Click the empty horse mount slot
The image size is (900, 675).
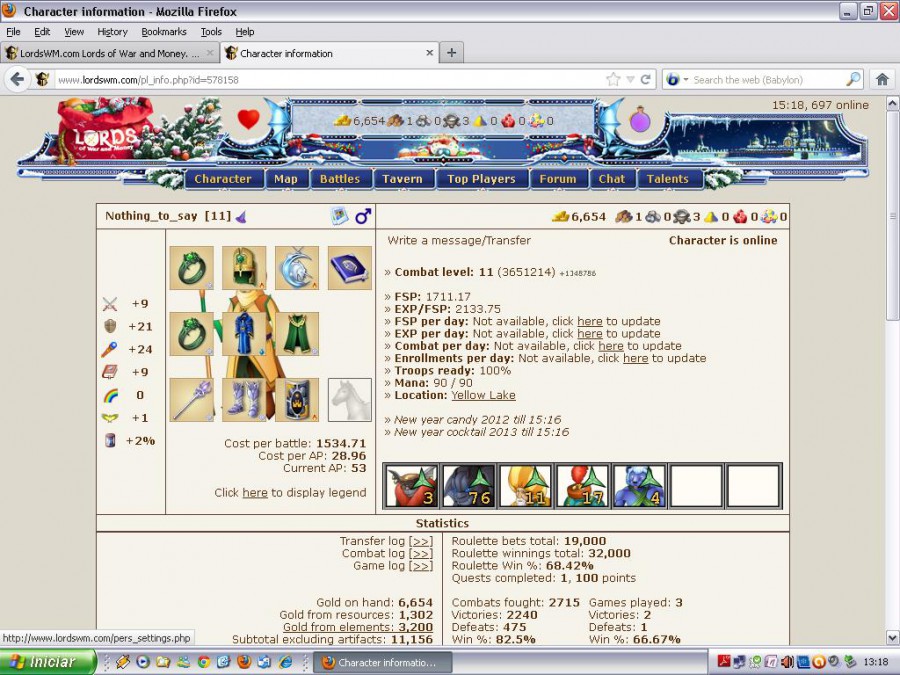click(x=350, y=400)
